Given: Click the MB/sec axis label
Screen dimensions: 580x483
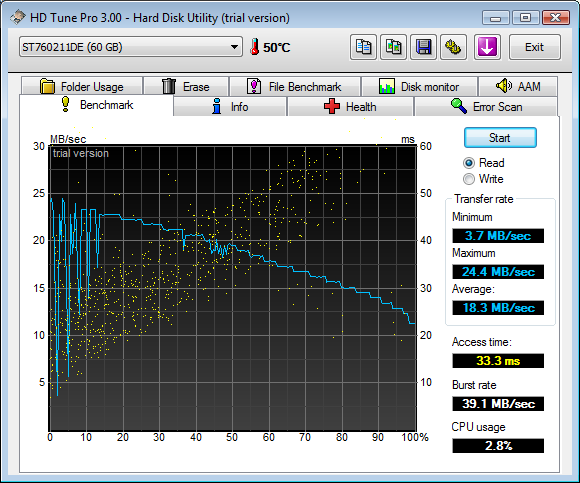Looking at the screenshot, I should [x=68, y=139].
